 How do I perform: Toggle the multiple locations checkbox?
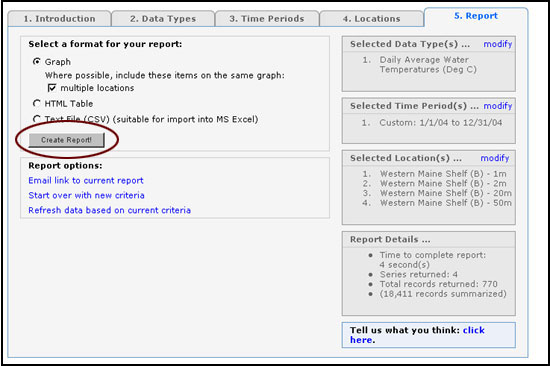click(52, 88)
